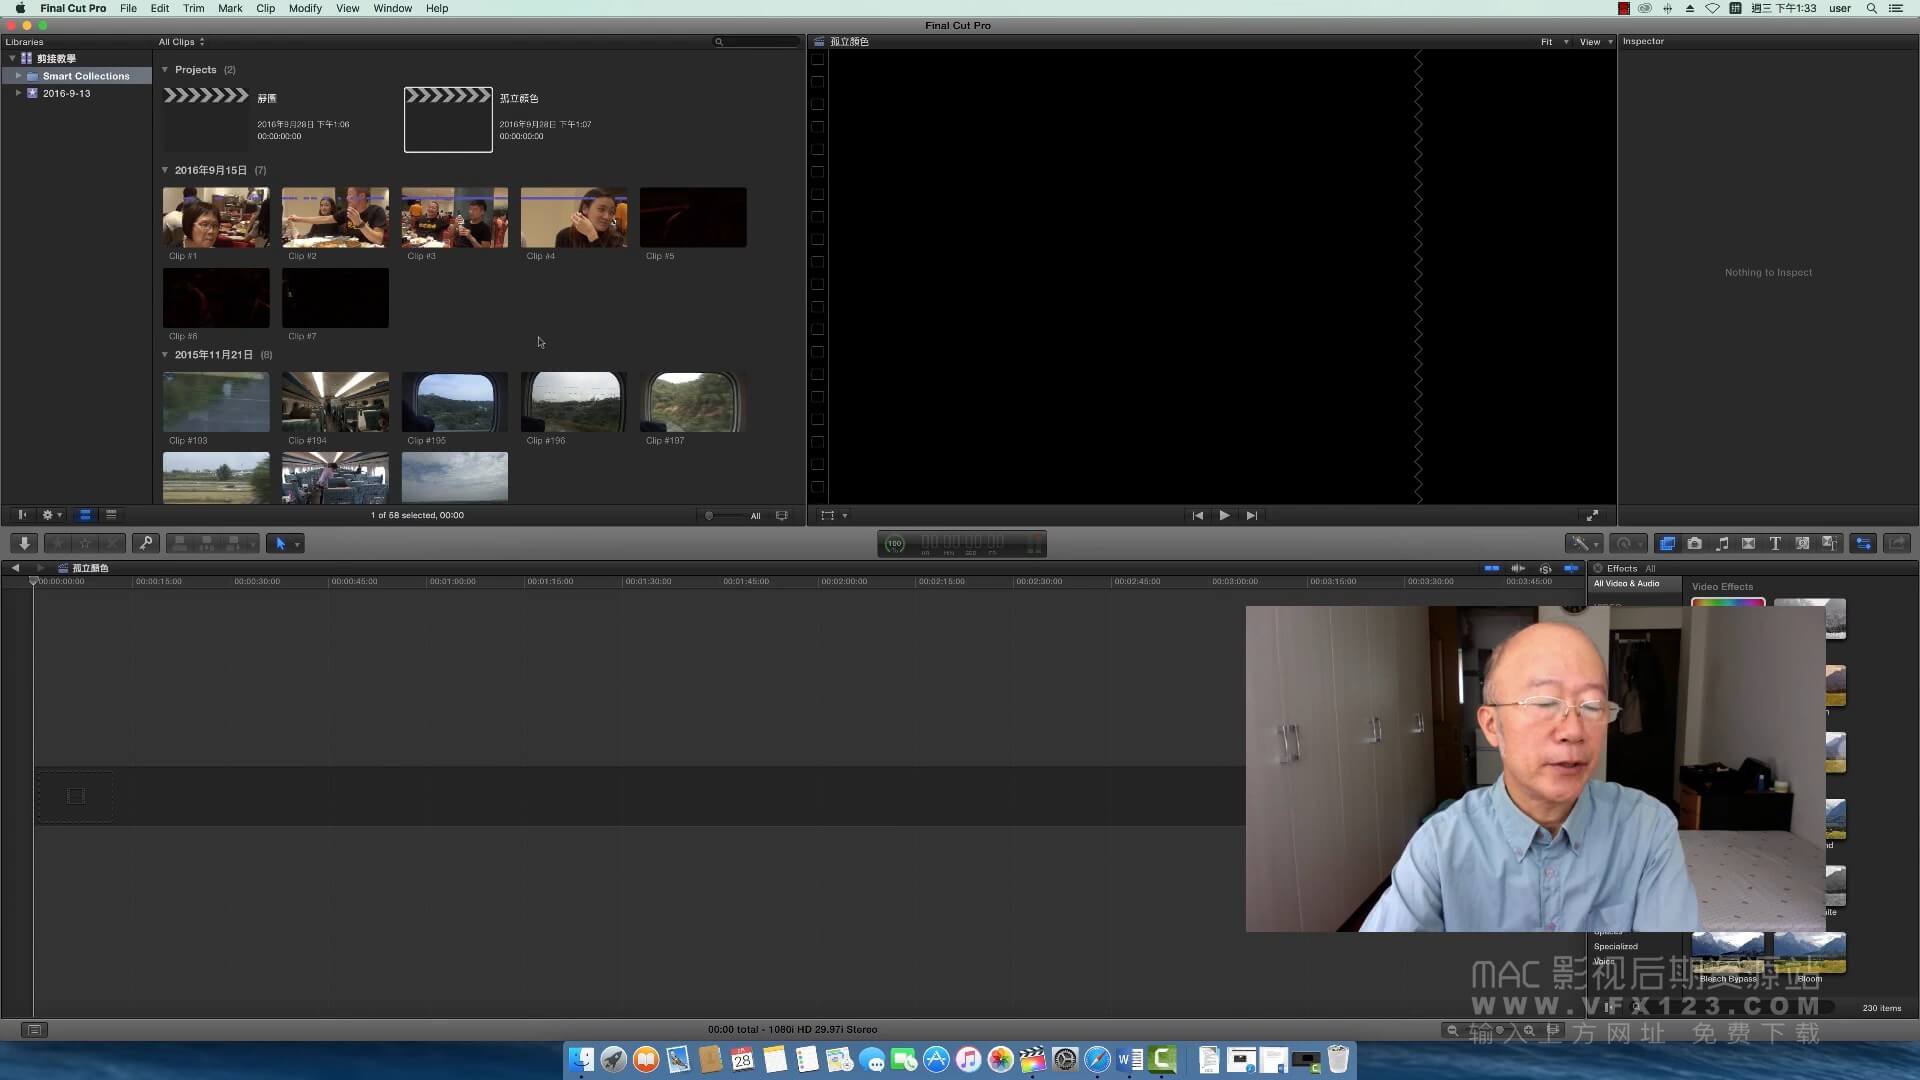The height and width of the screenshot is (1080, 1920).
Task: Open the Generators browser
Action: coord(1802,543)
